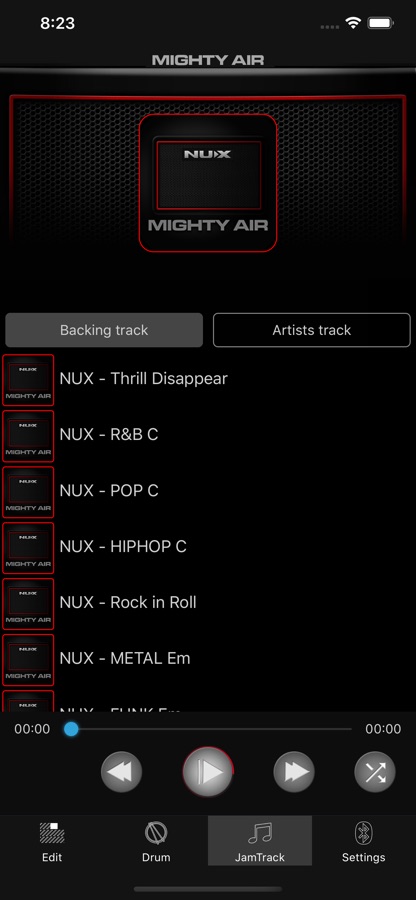
Task: Skip ahead with the fast-forward button
Action: click(x=294, y=772)
